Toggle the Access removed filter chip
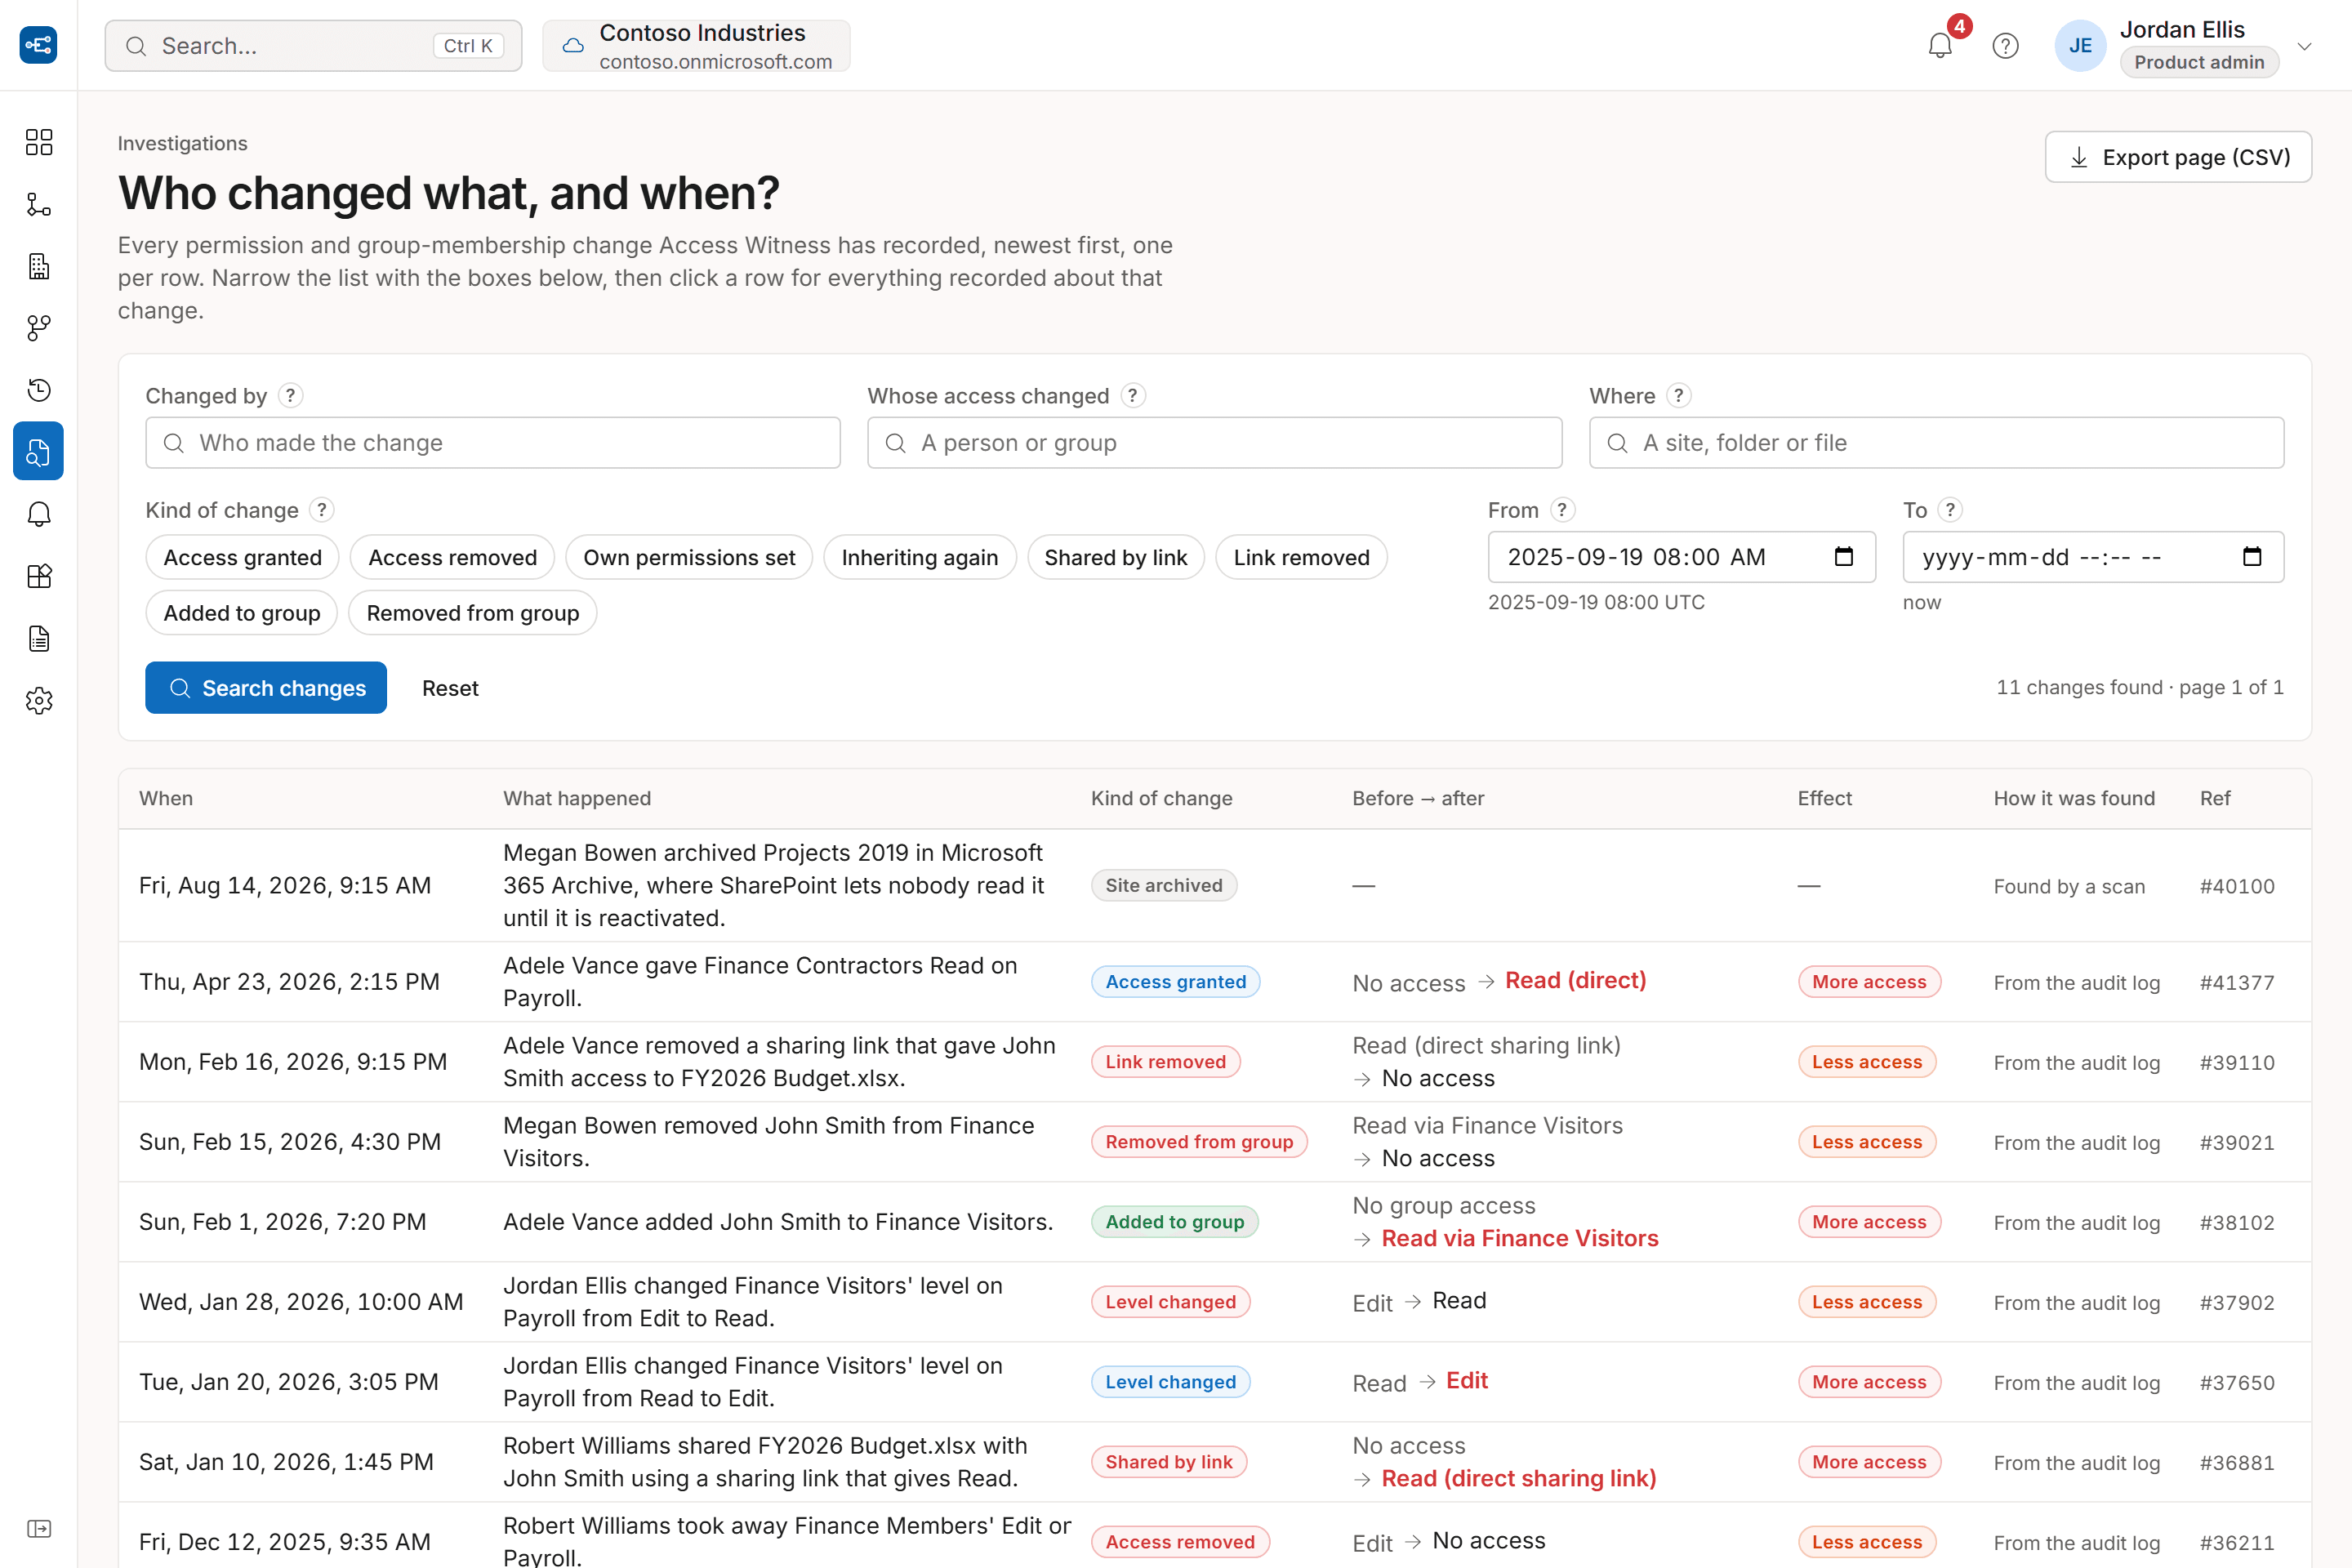2352x1568 pixels. [452, 557]
